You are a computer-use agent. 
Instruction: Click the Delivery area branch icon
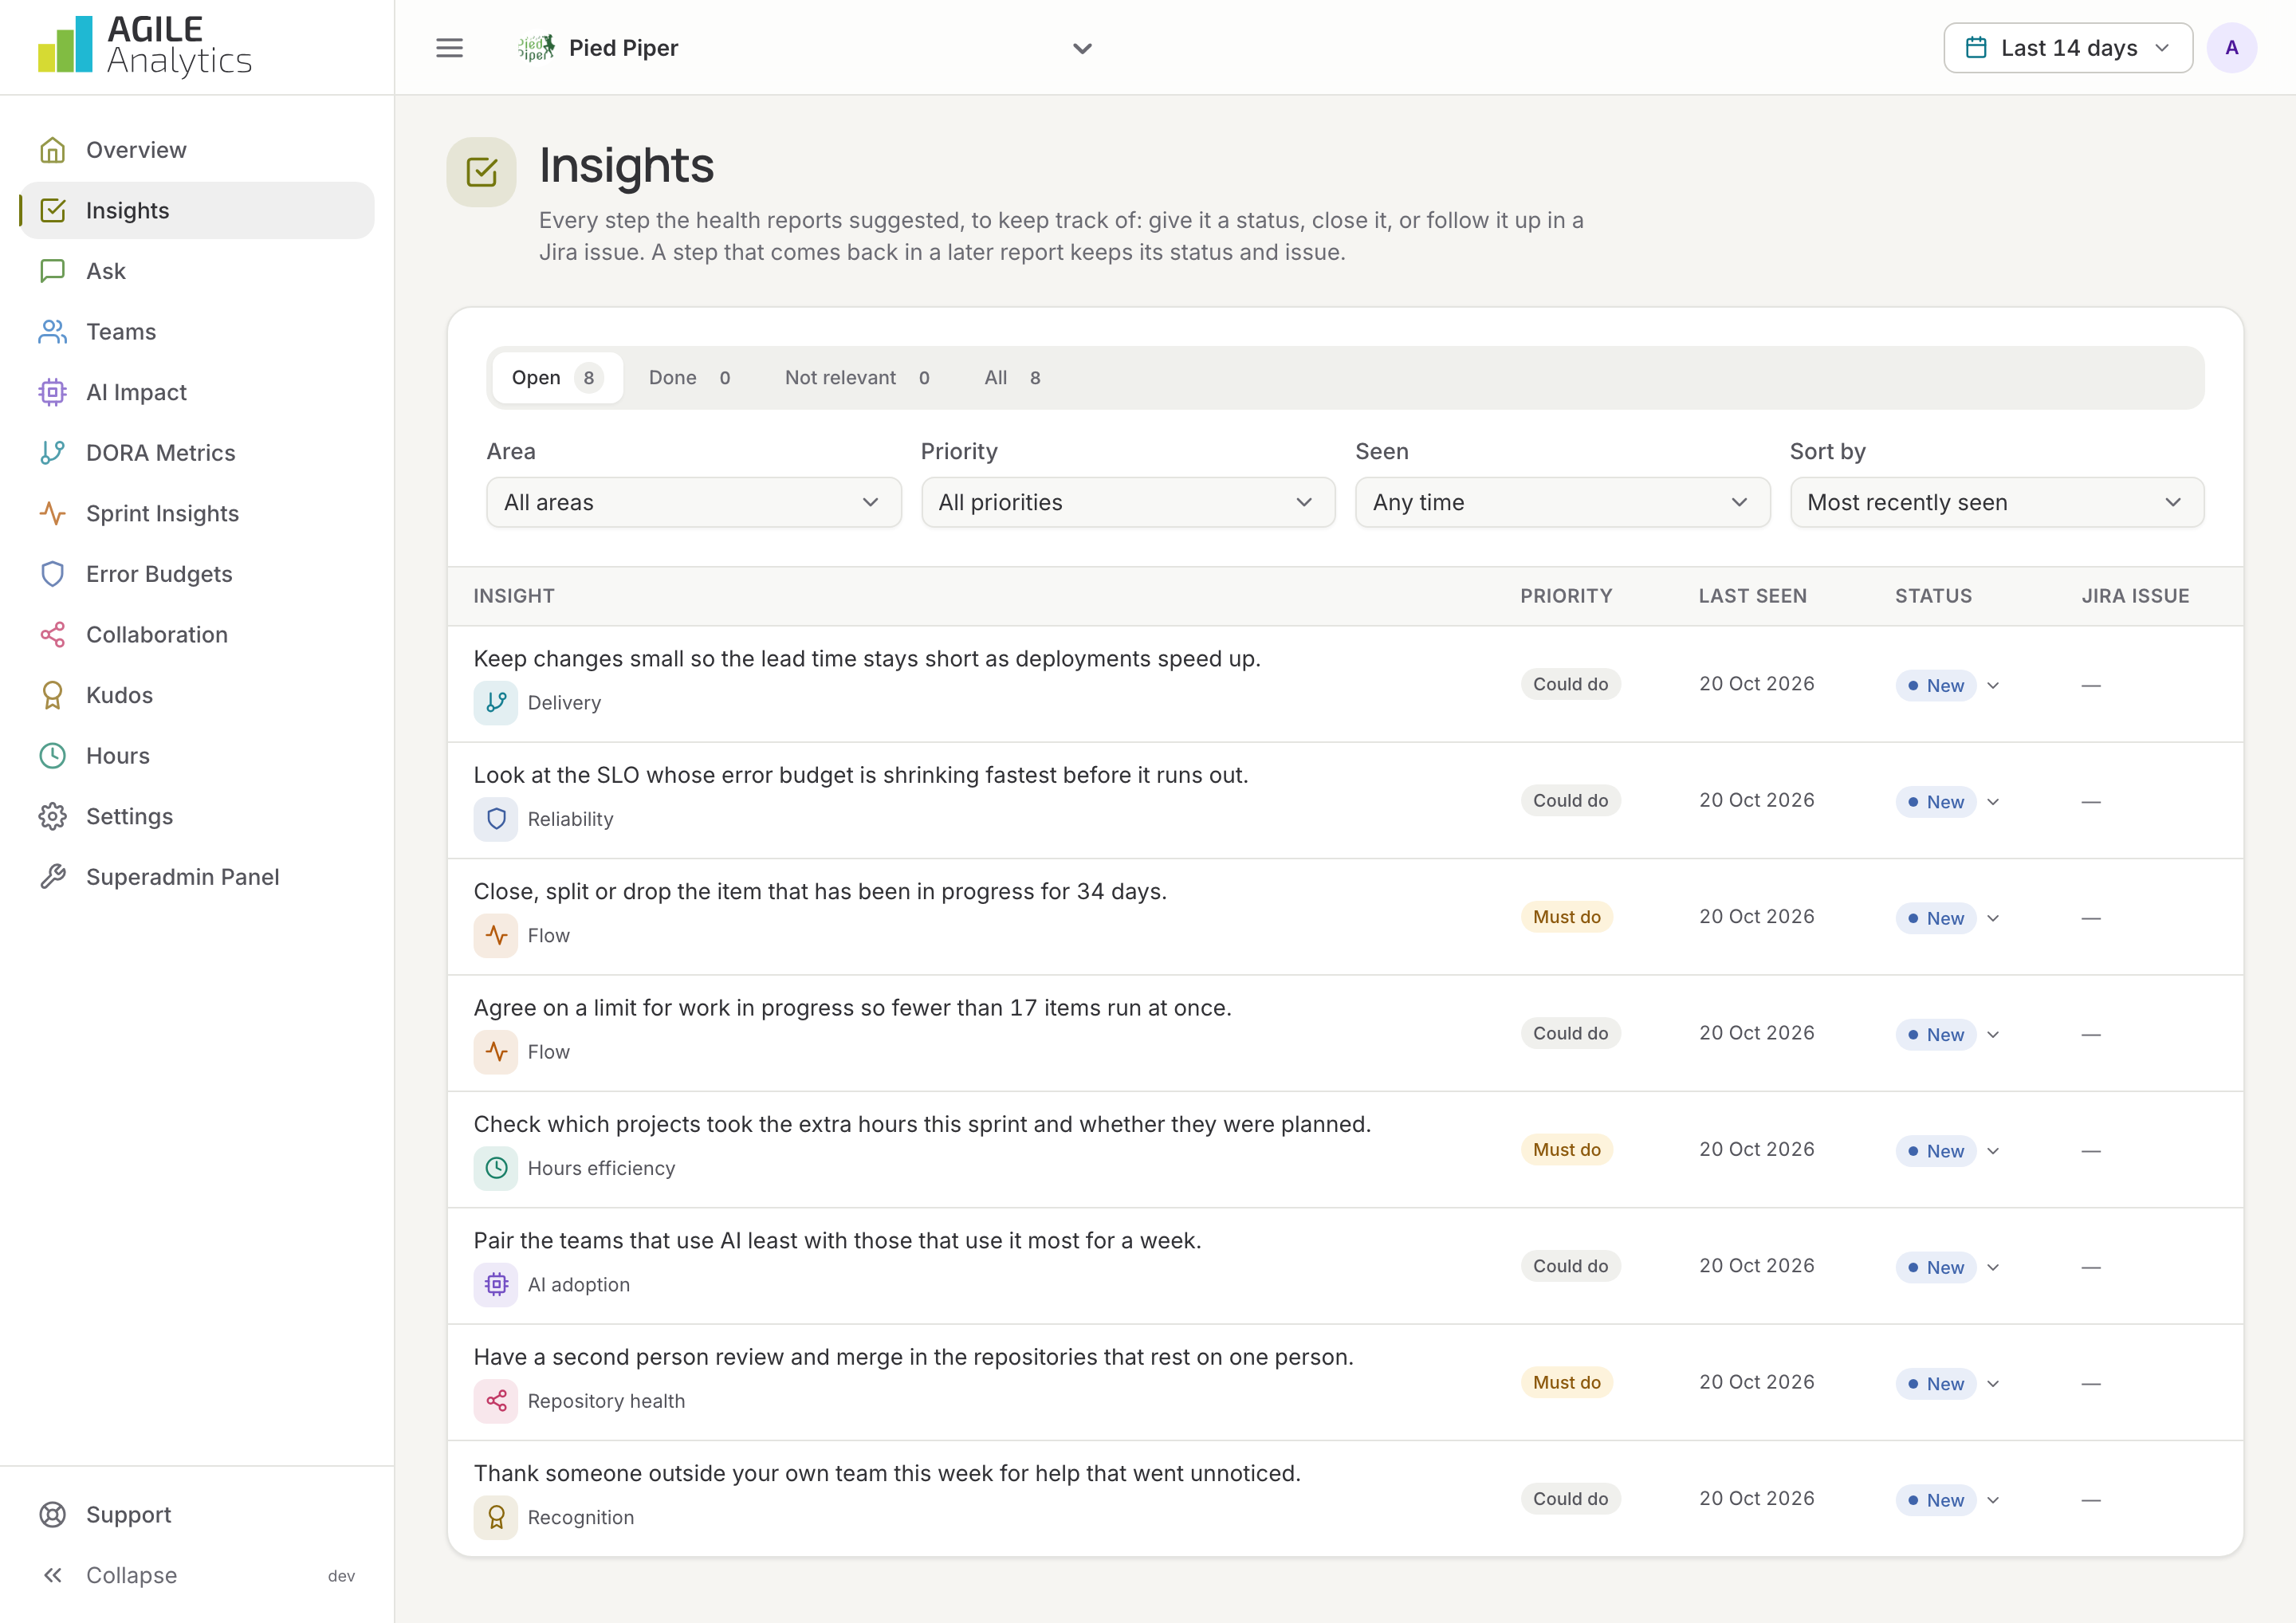496,703
